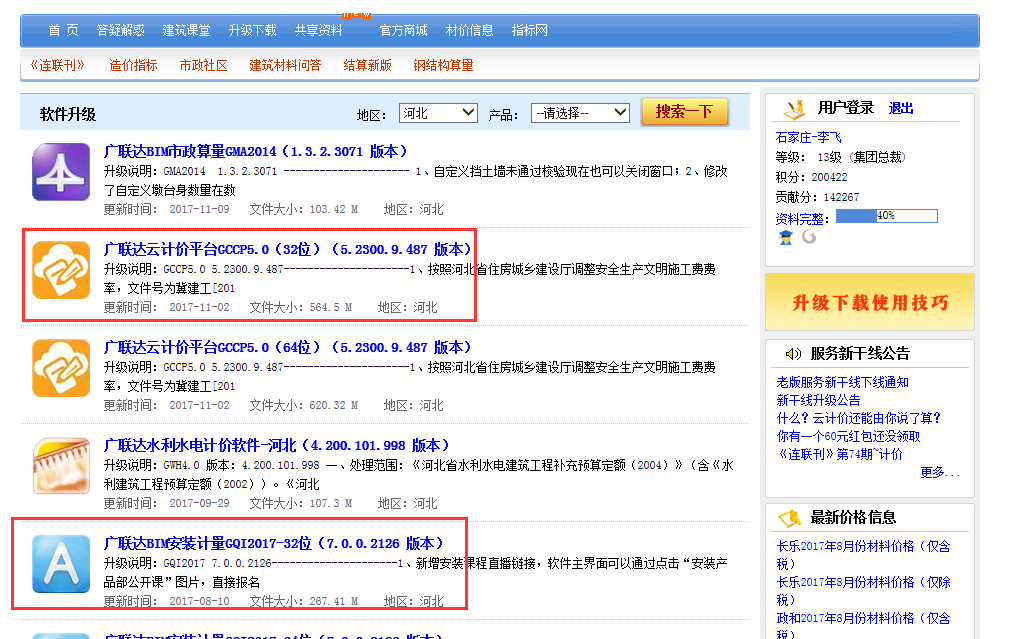Open the 老版服务新干线下线通知 announcement
This screenshot has width=1035, height=639.
click(x=842, y=382)
